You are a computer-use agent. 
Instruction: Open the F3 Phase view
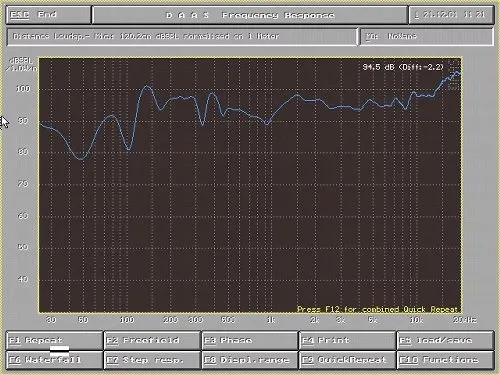(250, 340)
